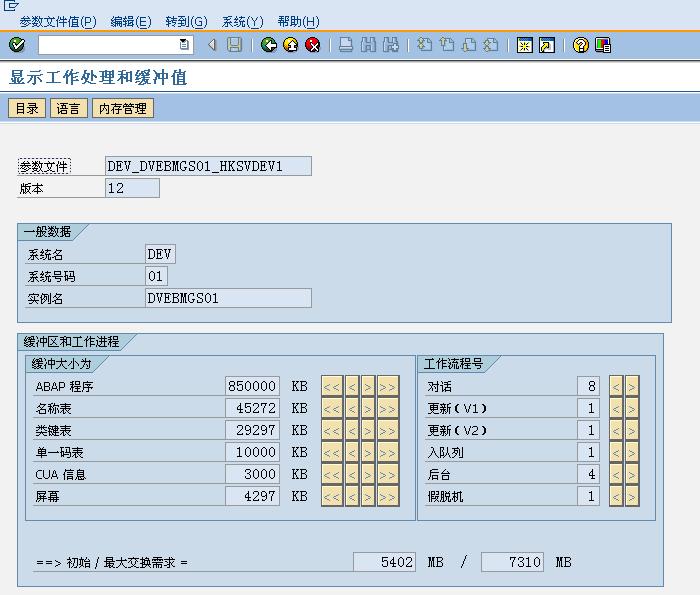Click single > button for 名称表 row
The width and height of the screenshot is (700, 595).
click(368, 408)
